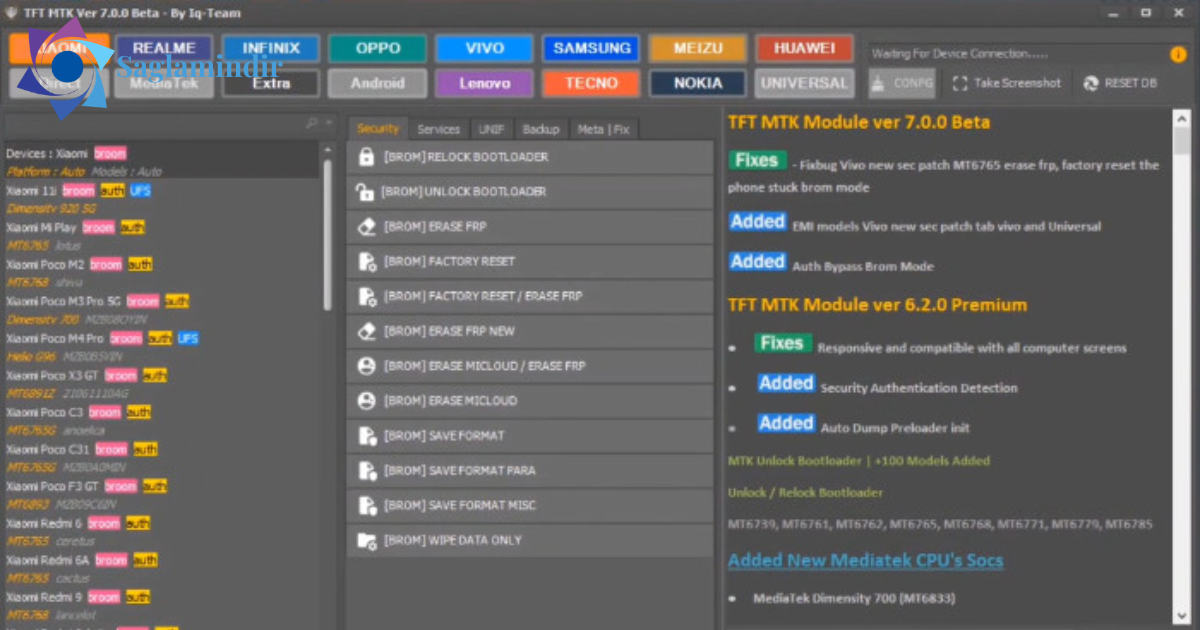Viewport: 1200px width, 630px height.
Task: Click the RESET DB button
Action: click(x=1120, y=83)
